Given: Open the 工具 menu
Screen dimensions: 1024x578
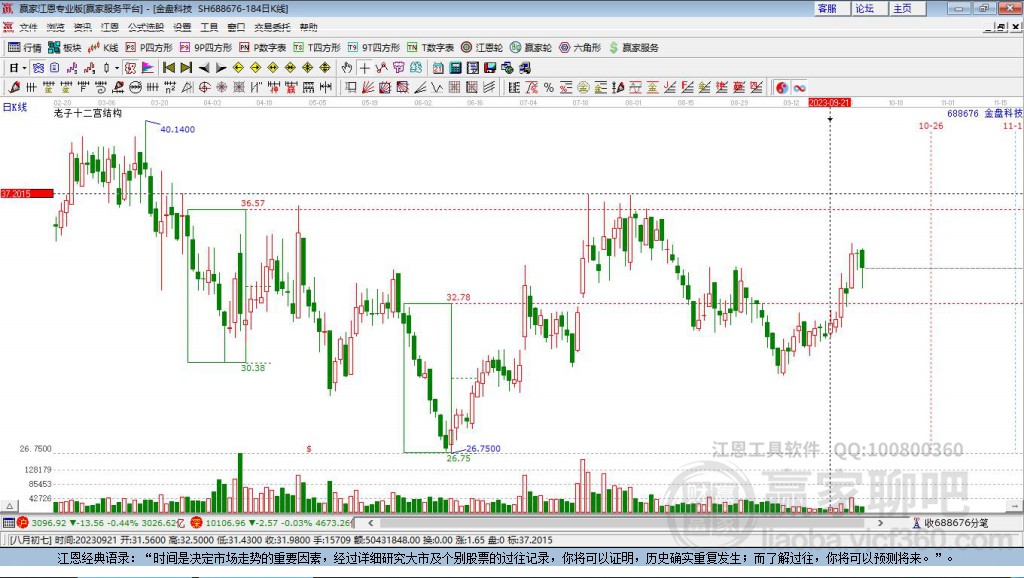Looking at the screenshot, I should (209, 27).
